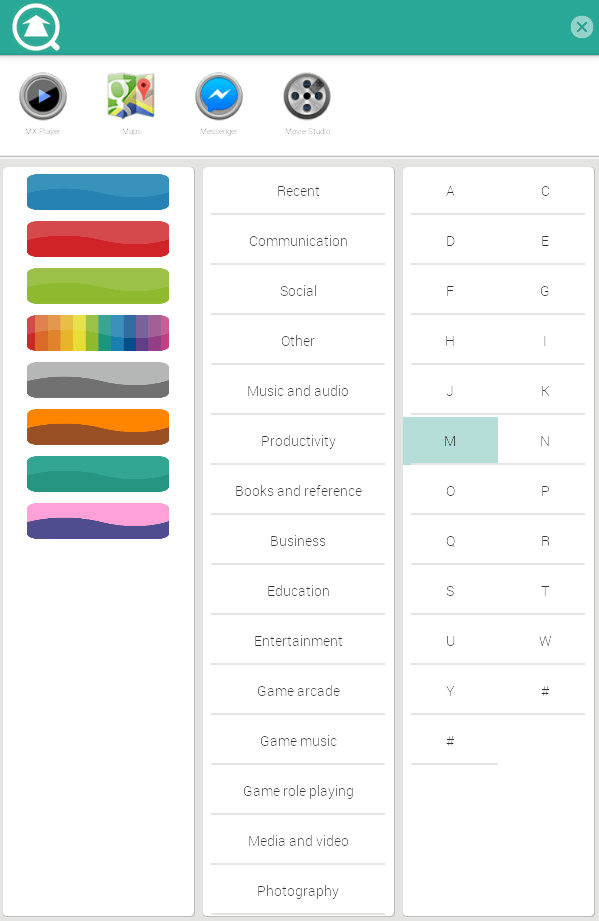Browse the Social category

[297, 290]
